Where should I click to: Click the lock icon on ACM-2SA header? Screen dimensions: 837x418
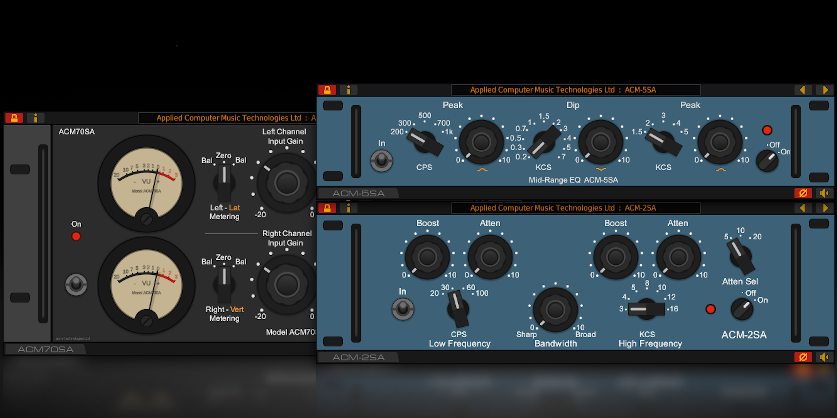pos(327,208)
